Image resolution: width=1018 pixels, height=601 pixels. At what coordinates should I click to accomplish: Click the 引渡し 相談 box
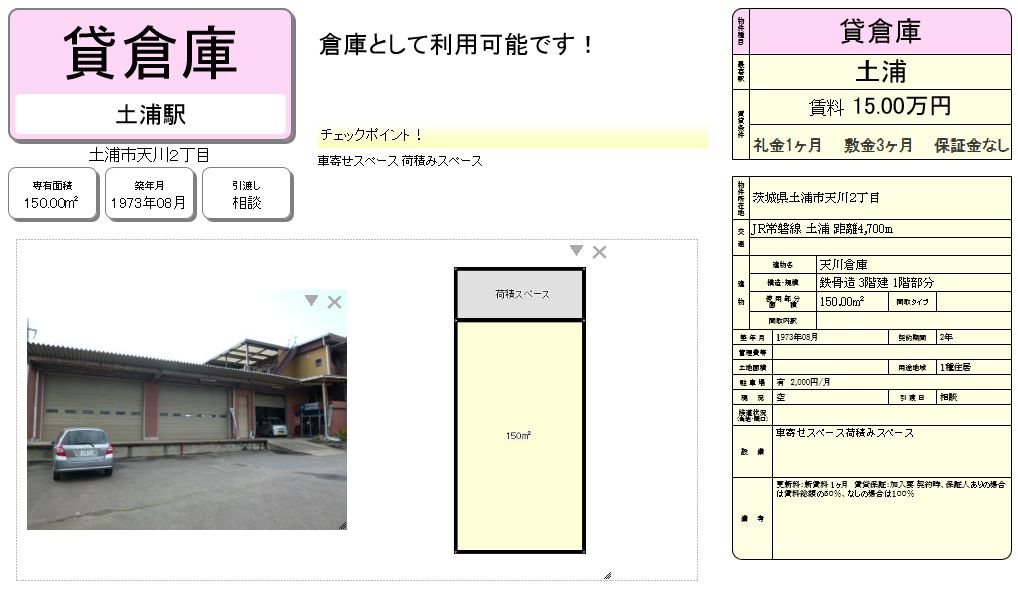point(246,194)
